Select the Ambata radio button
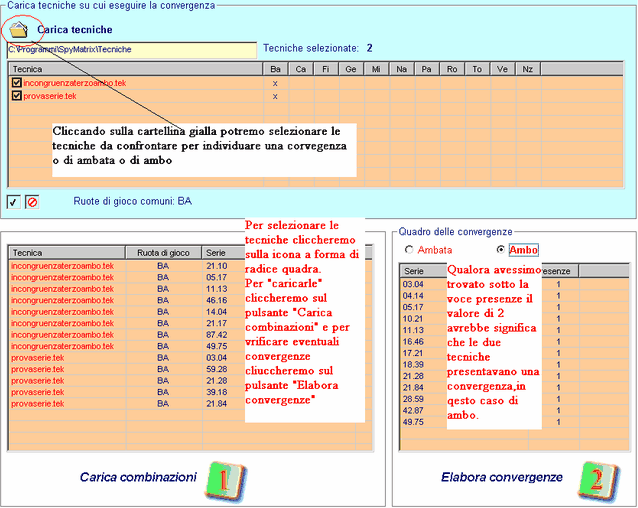Screen dimensions: 638x508 click(x=409, y=250)
